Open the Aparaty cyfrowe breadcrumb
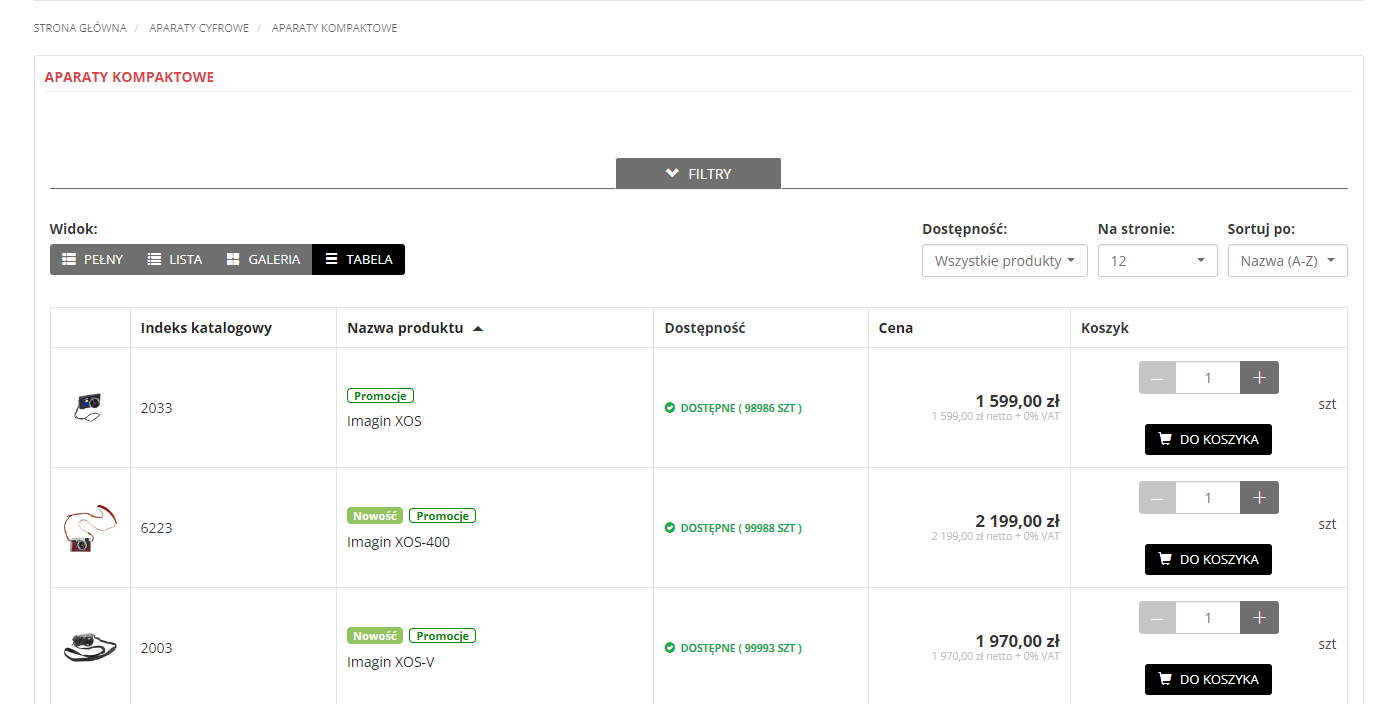The image size is (1386, 704). click(x=199, y=28)
